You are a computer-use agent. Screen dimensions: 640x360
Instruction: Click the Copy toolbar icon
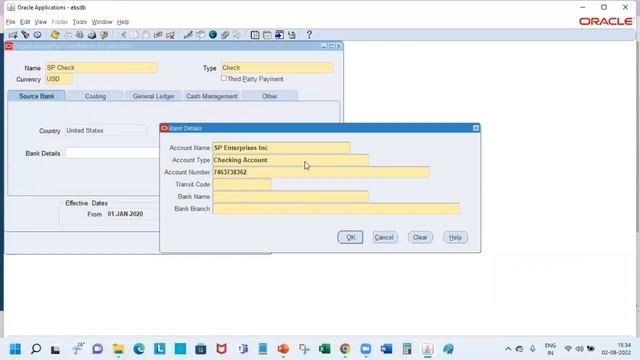coord(135,35)
